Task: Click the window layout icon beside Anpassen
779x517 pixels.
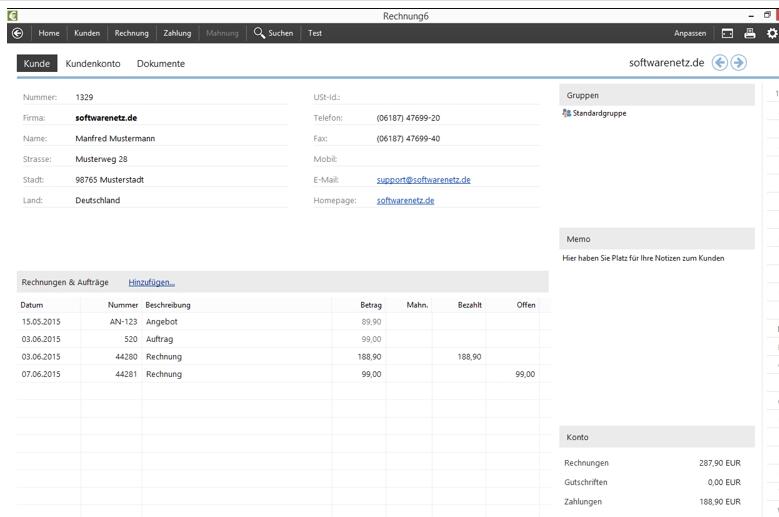Action: 727,33
